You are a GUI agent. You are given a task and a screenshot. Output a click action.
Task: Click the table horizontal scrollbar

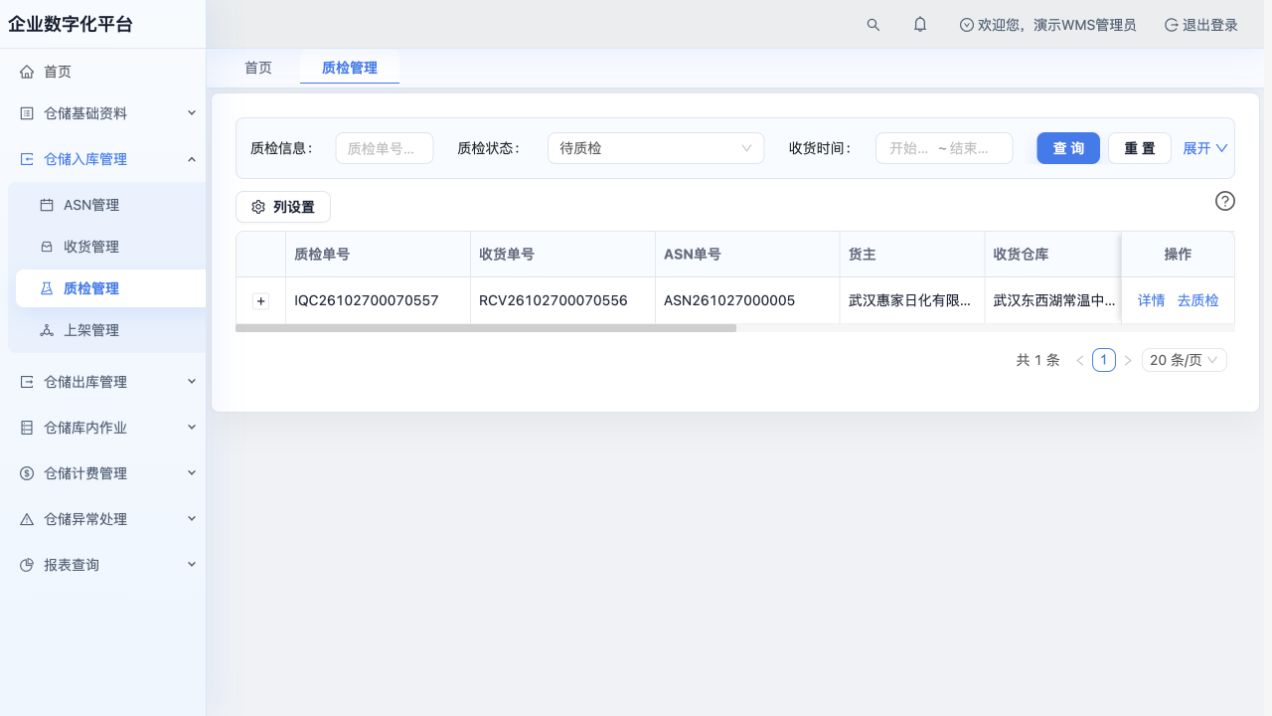pos(486,328)
